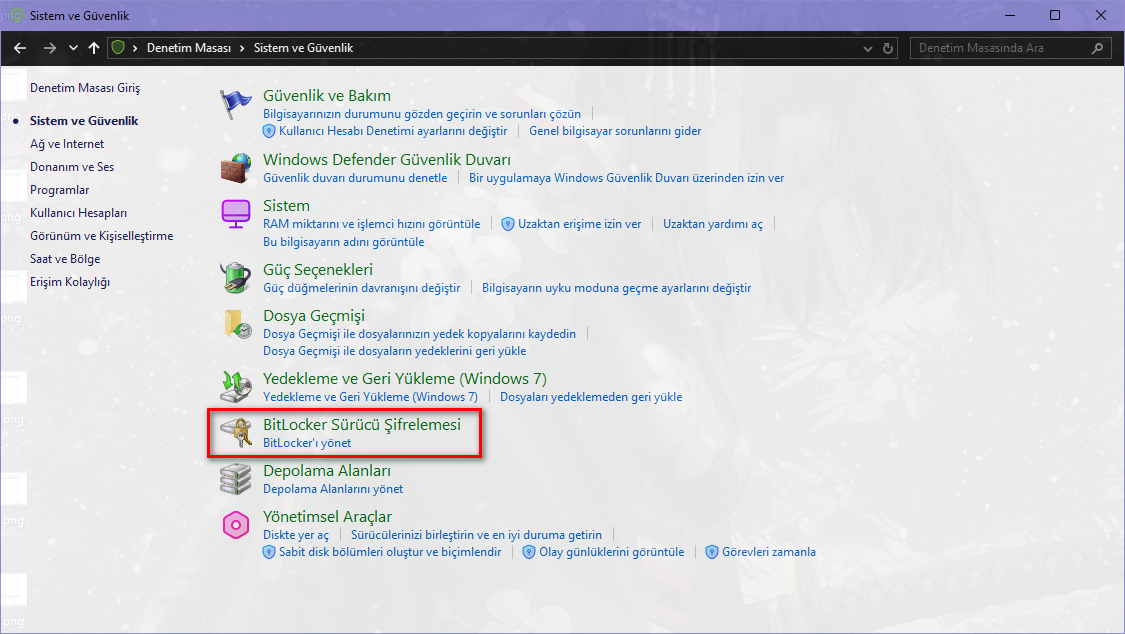Click RAM miktarını ve işlemci hızını görüntüle
The height and width of the screenshot is (634, 1125).
[x=372, y=224]
